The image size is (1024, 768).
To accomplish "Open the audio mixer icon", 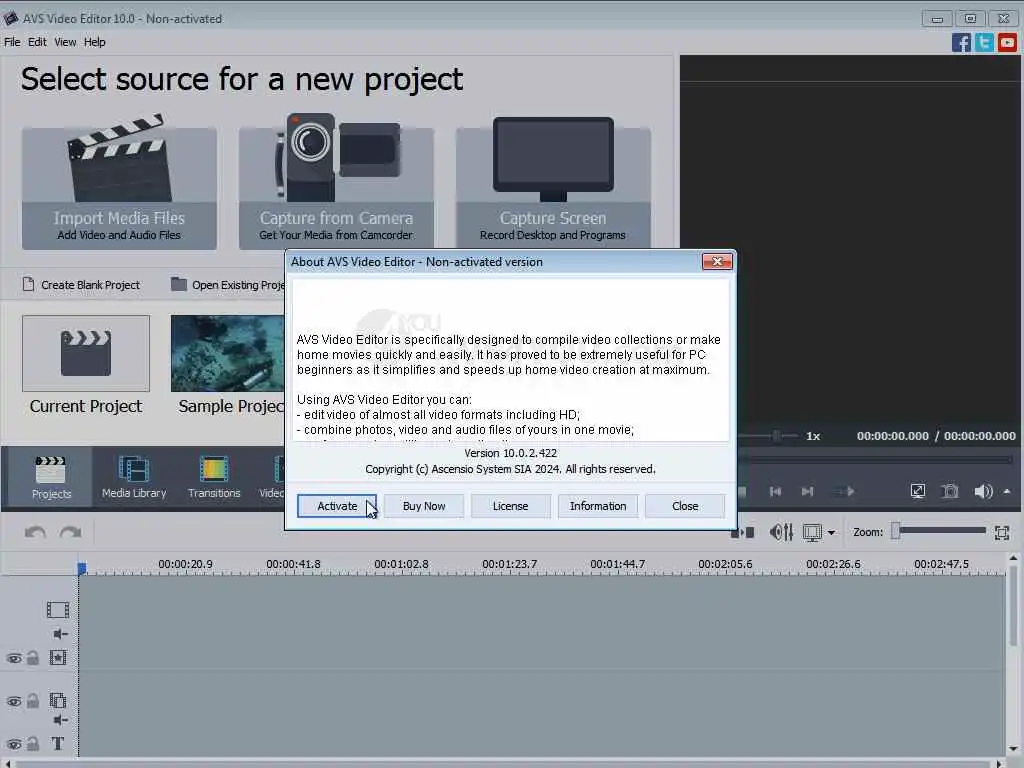I will pyautogui.click(x=781, y=532).
